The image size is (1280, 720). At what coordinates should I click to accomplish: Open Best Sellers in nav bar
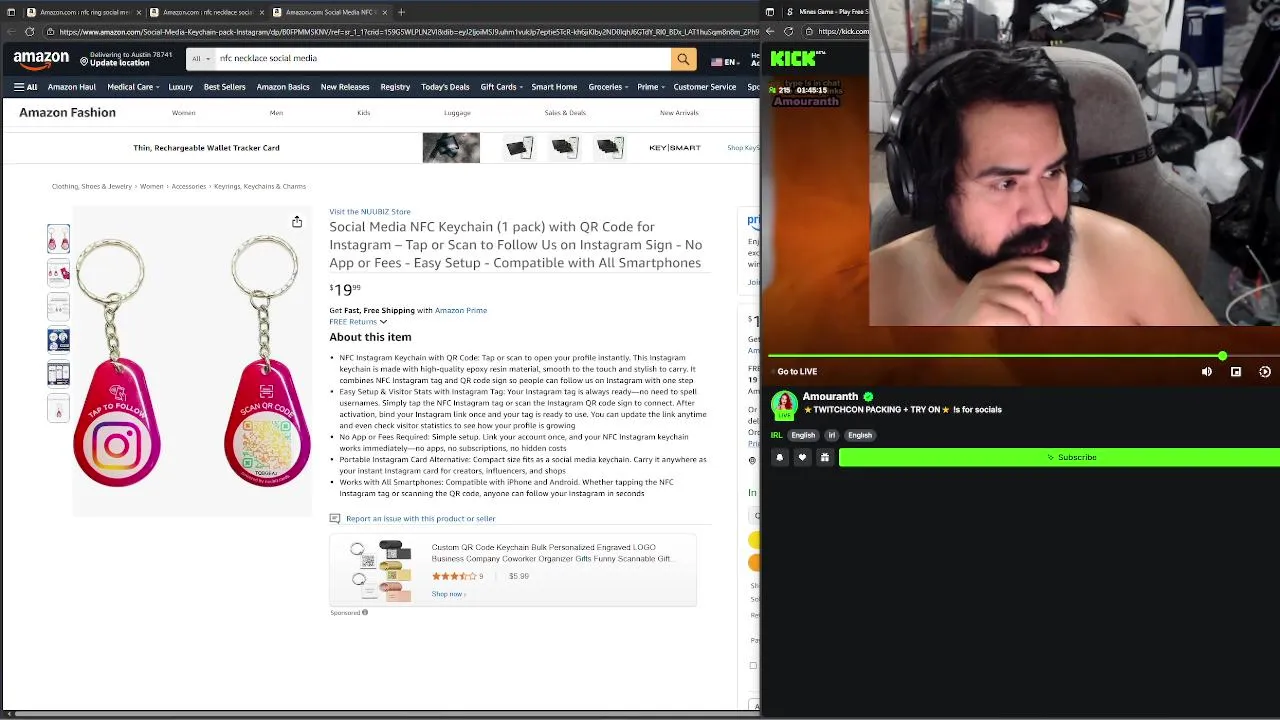(x=224, y=87)
